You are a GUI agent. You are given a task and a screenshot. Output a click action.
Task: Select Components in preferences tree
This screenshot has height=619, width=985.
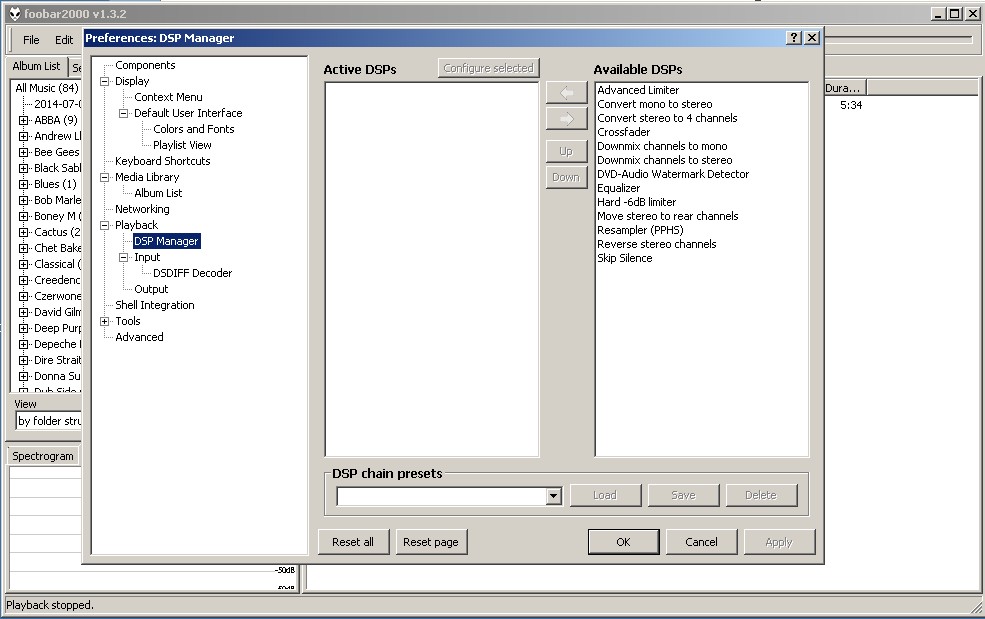pos(145,65)
